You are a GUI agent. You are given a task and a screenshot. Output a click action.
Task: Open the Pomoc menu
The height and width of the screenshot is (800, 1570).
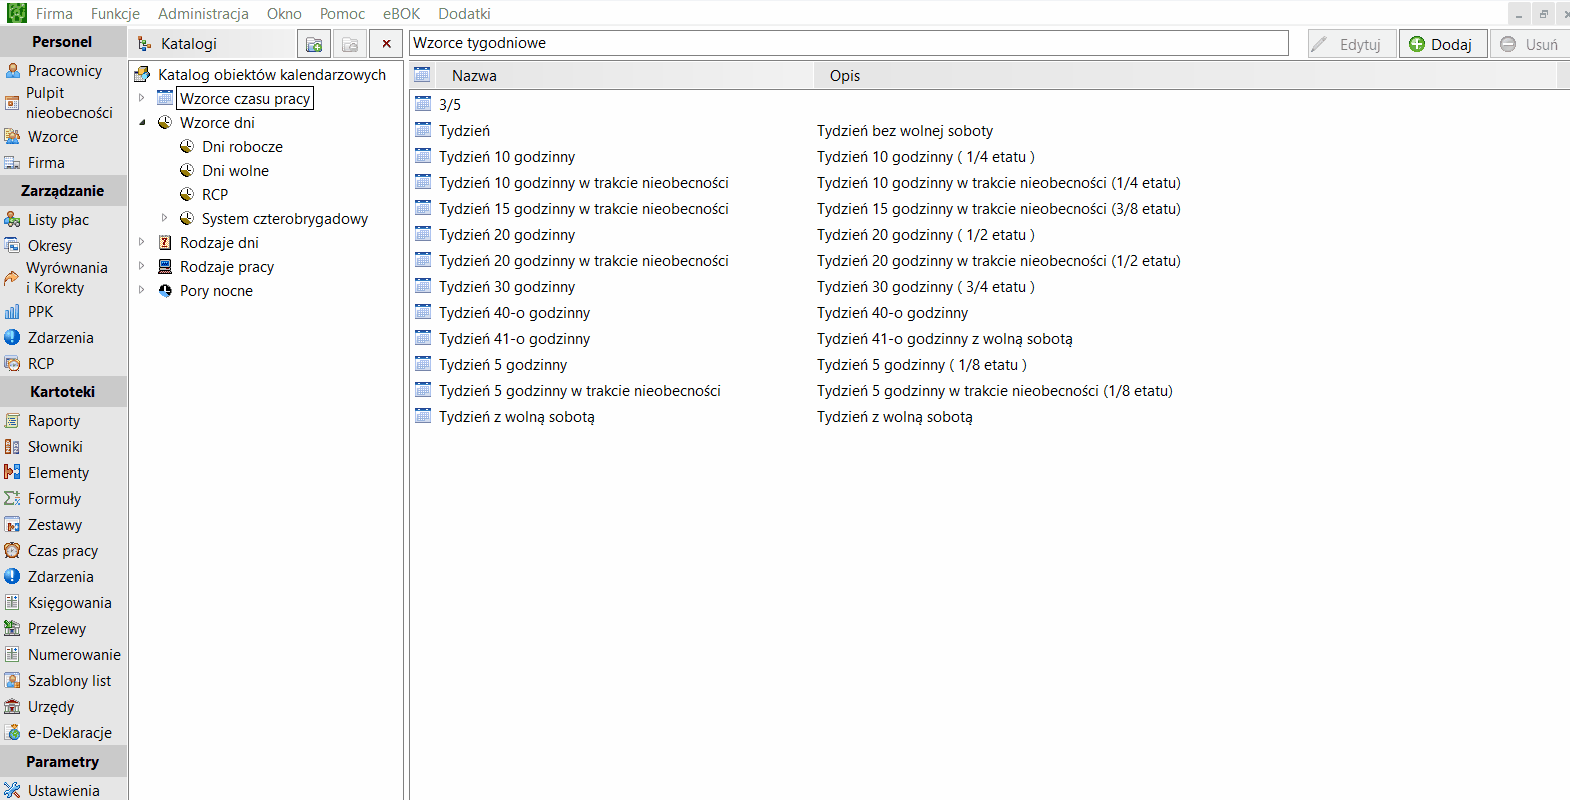(x=342, y=14)
